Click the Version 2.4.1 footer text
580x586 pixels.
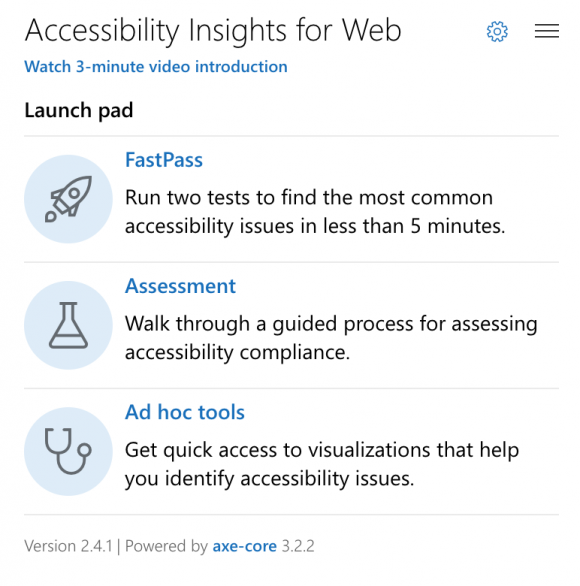(x=68, y=546)
